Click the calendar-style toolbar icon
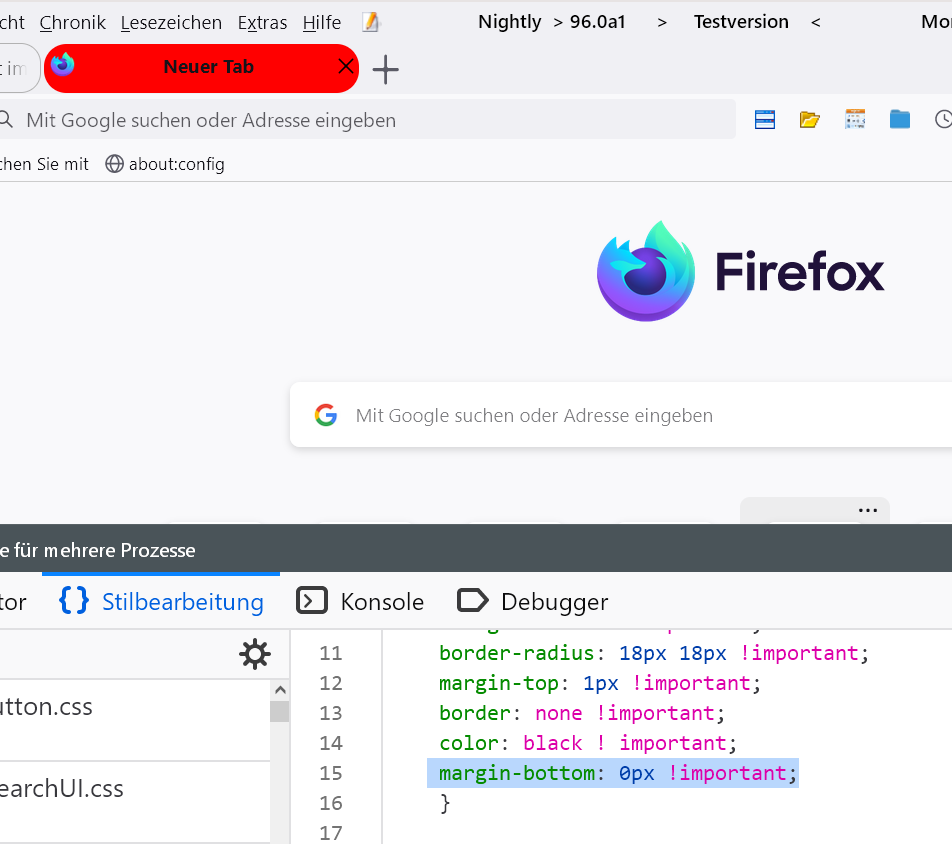 click(x=855, y=120)
